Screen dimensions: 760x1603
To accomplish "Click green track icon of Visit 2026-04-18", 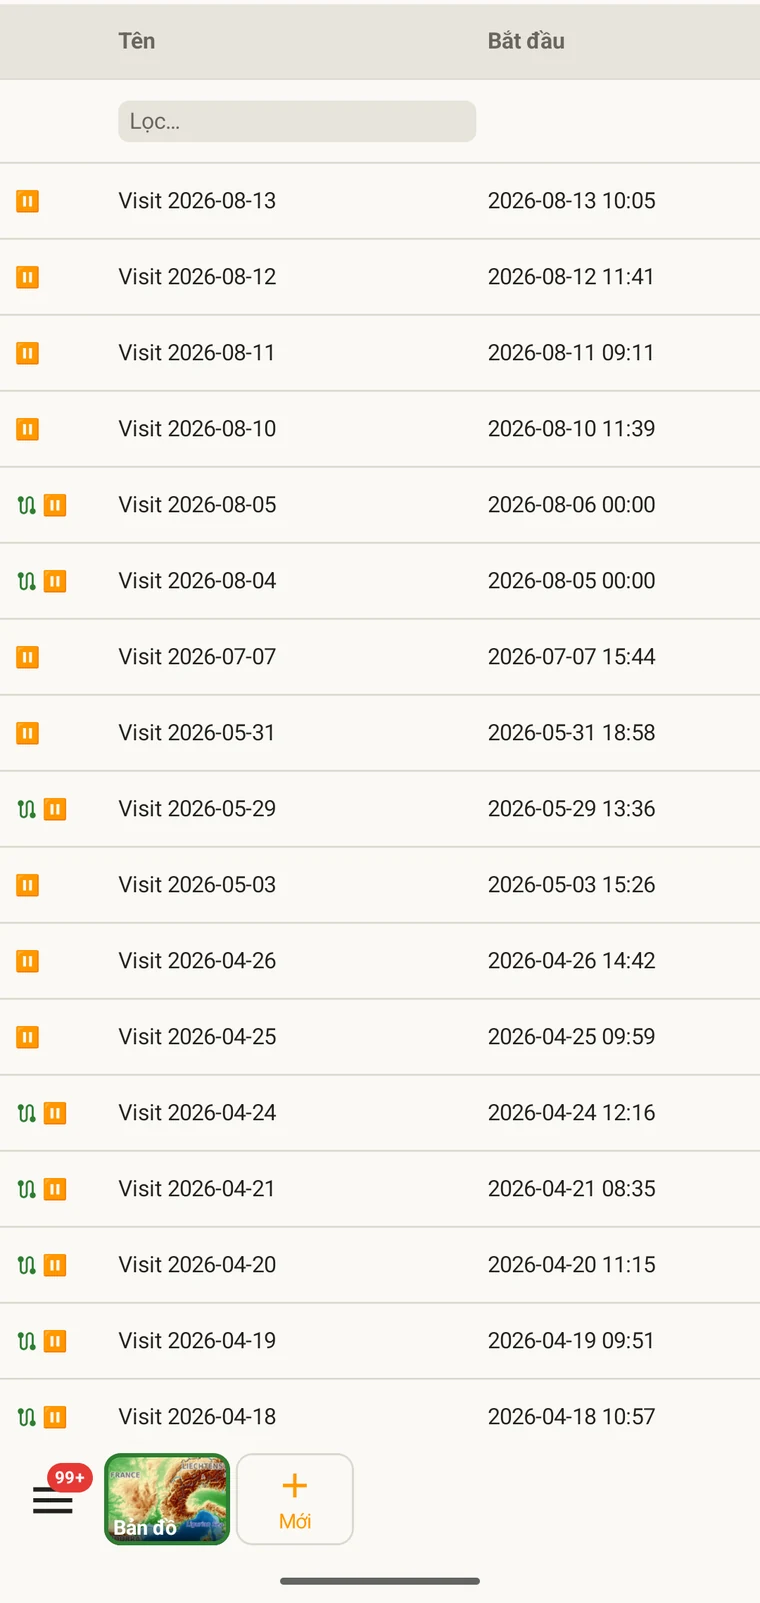I will point(27,1417).
